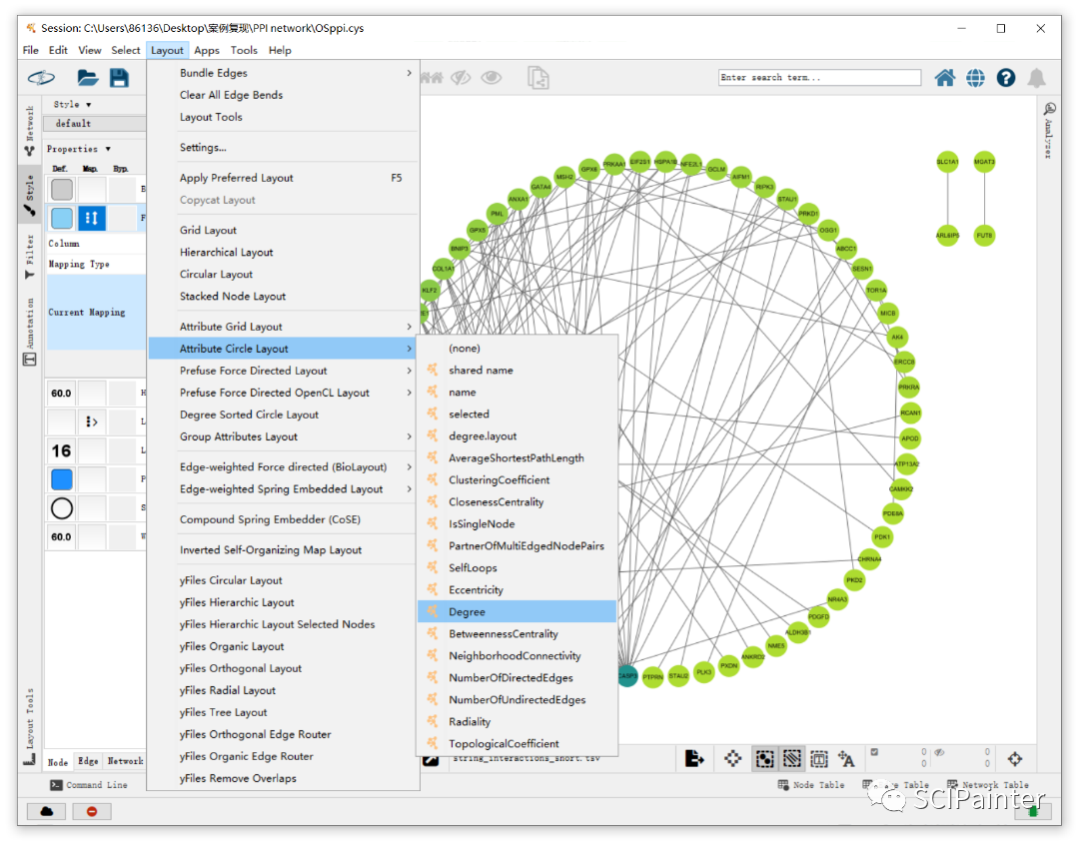Open the Style dropdown arrow
The height and width of the screenshot is (844, 1080).
pyautogui.click(x=89, y=105)
